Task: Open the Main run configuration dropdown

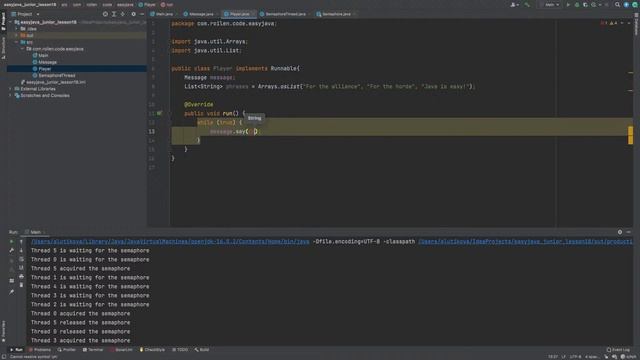Action: click(551, 5)
